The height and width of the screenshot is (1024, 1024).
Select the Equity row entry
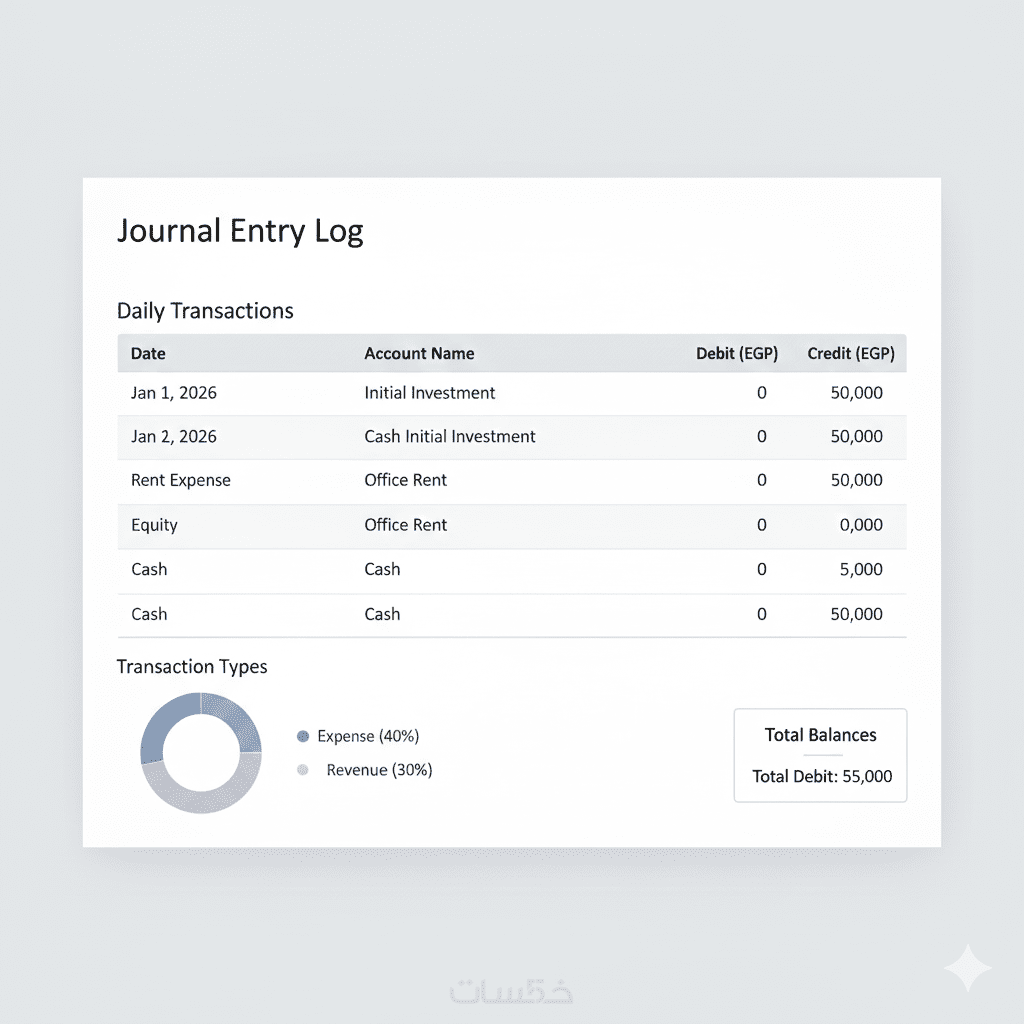point(154,525)
